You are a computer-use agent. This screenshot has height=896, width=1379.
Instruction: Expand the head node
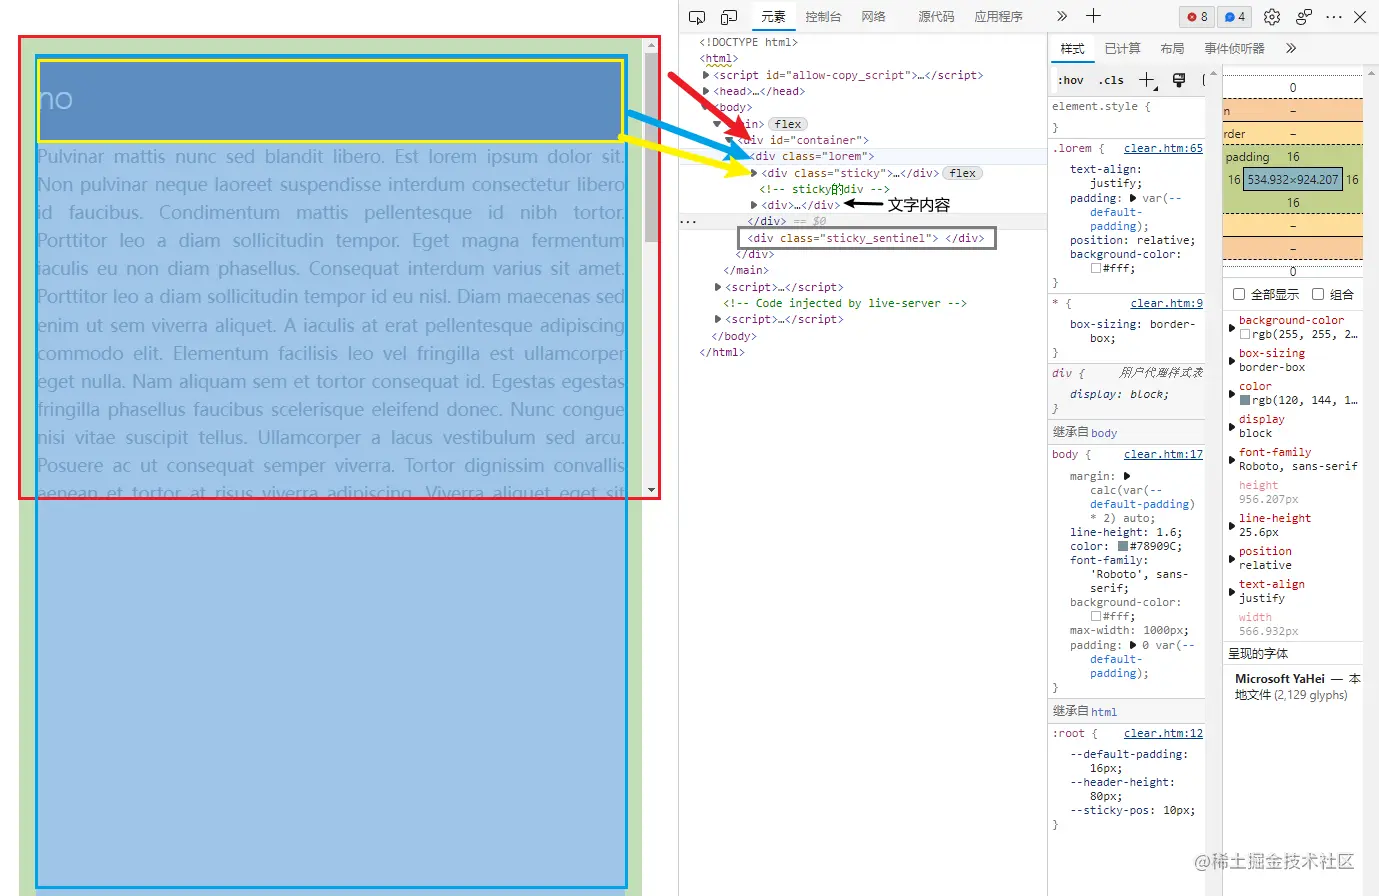tap(706, 91)
